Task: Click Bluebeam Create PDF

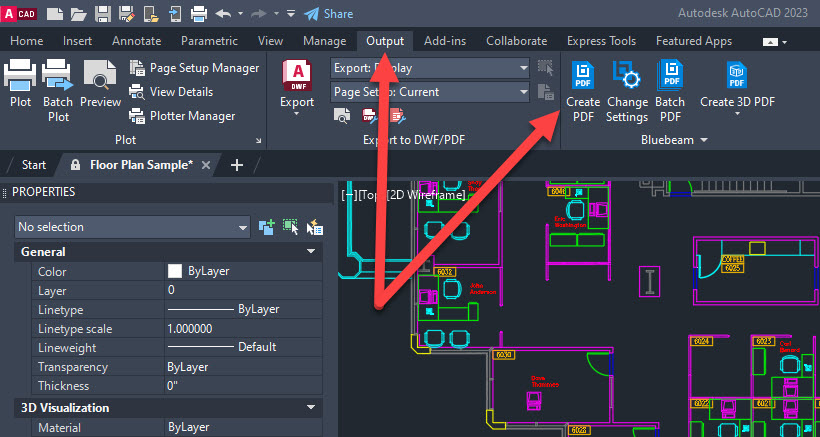Action: (583, 91)
